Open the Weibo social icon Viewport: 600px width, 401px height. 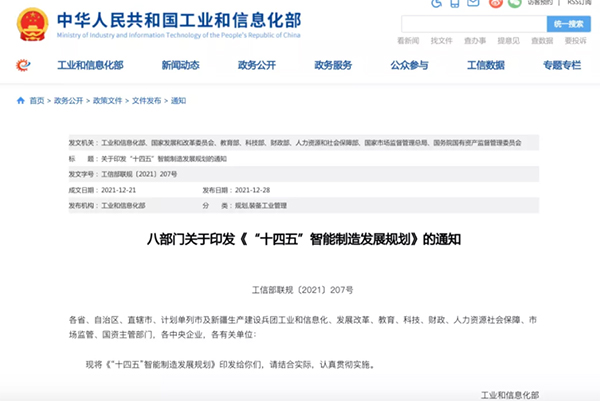click(x=496, y=3)
